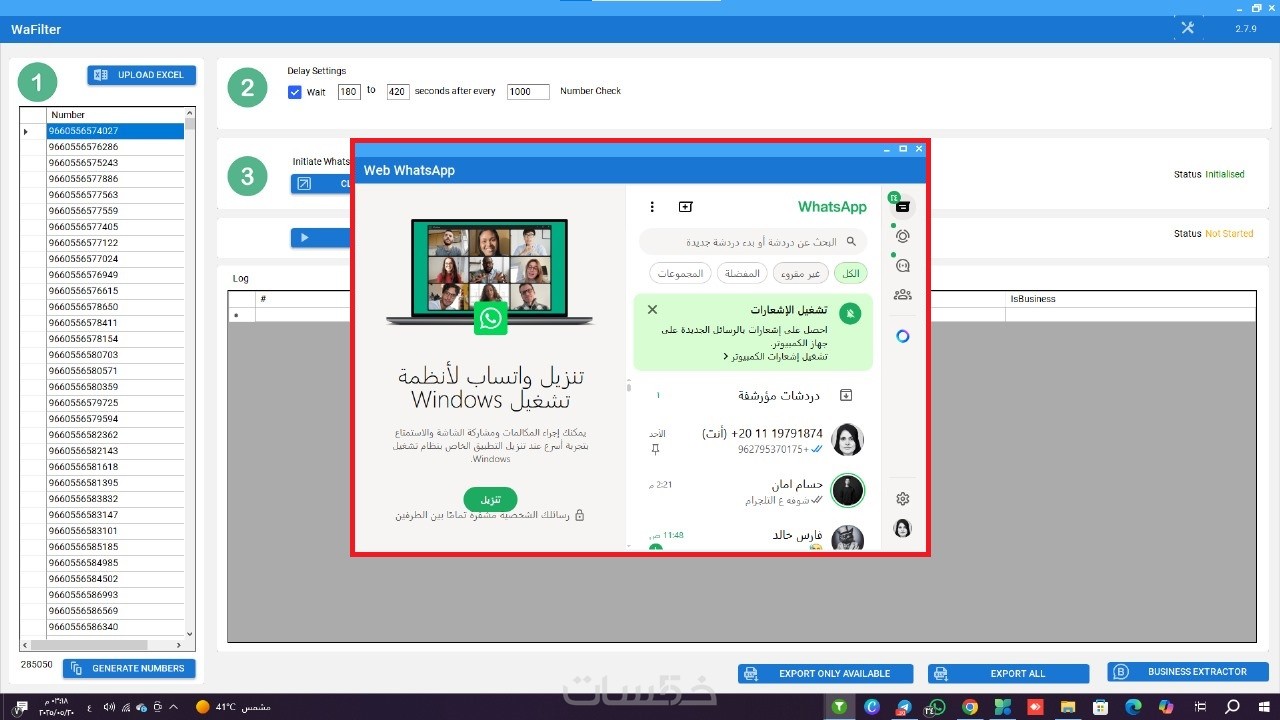1280x720 pixels.
Task: Edit the minimum wait seconds field 180
Action: click(349, 92)
